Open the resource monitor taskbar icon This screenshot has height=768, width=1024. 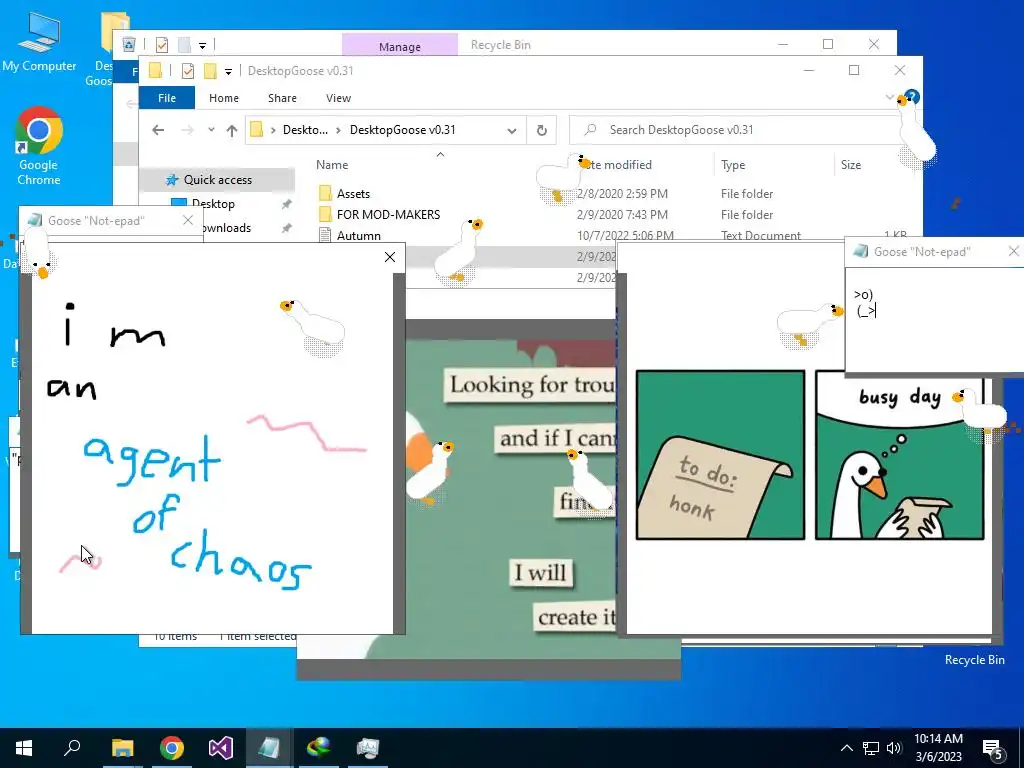(368, 748)
